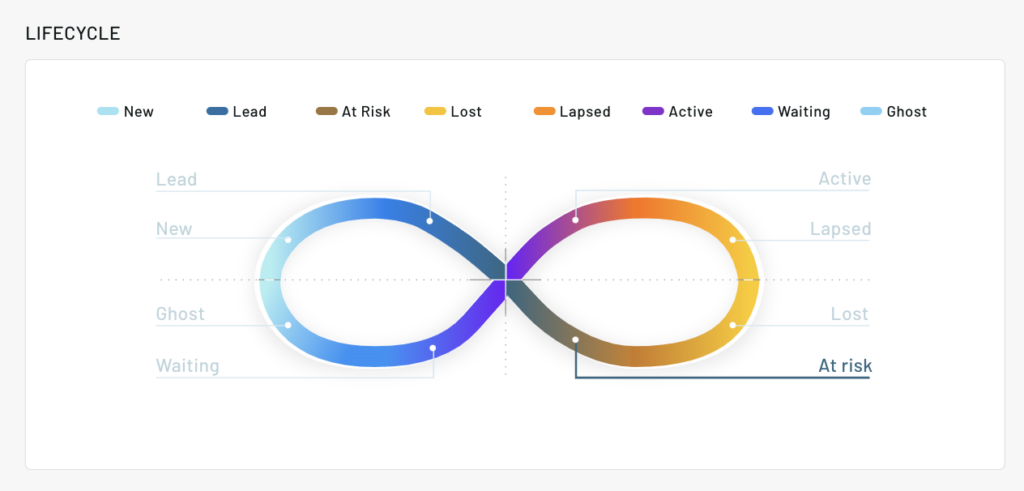The image size is (1024, 491).
Task: Select the highlighted At risk chart label
Action: (845, 366)
